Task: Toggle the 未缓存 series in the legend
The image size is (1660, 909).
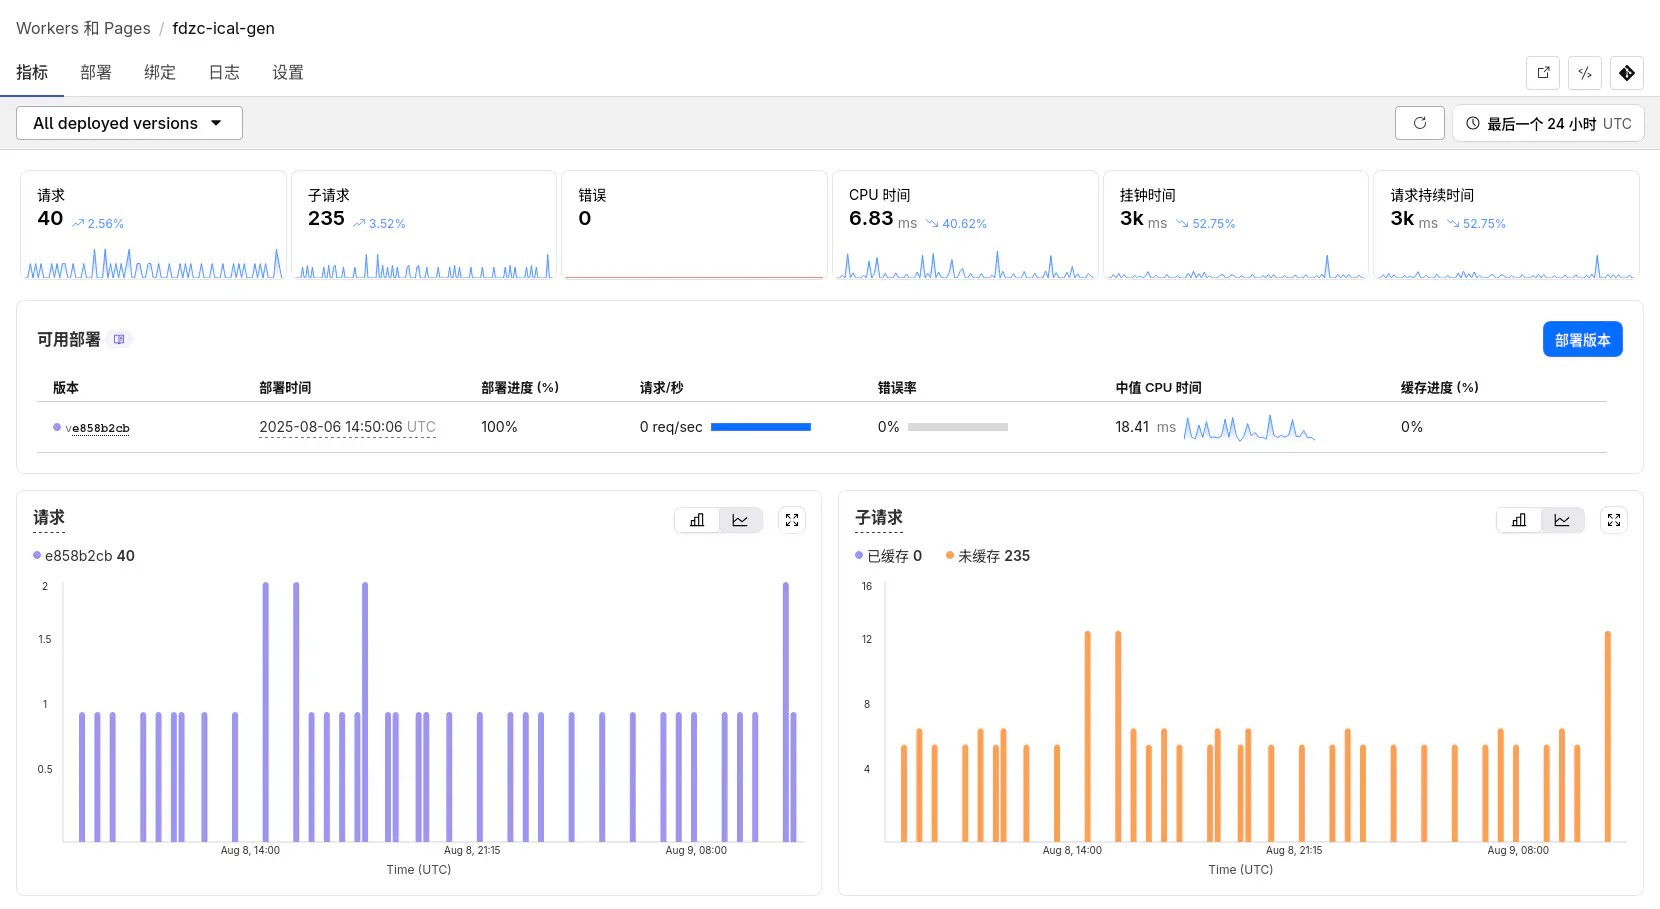Action: (988, 556)
